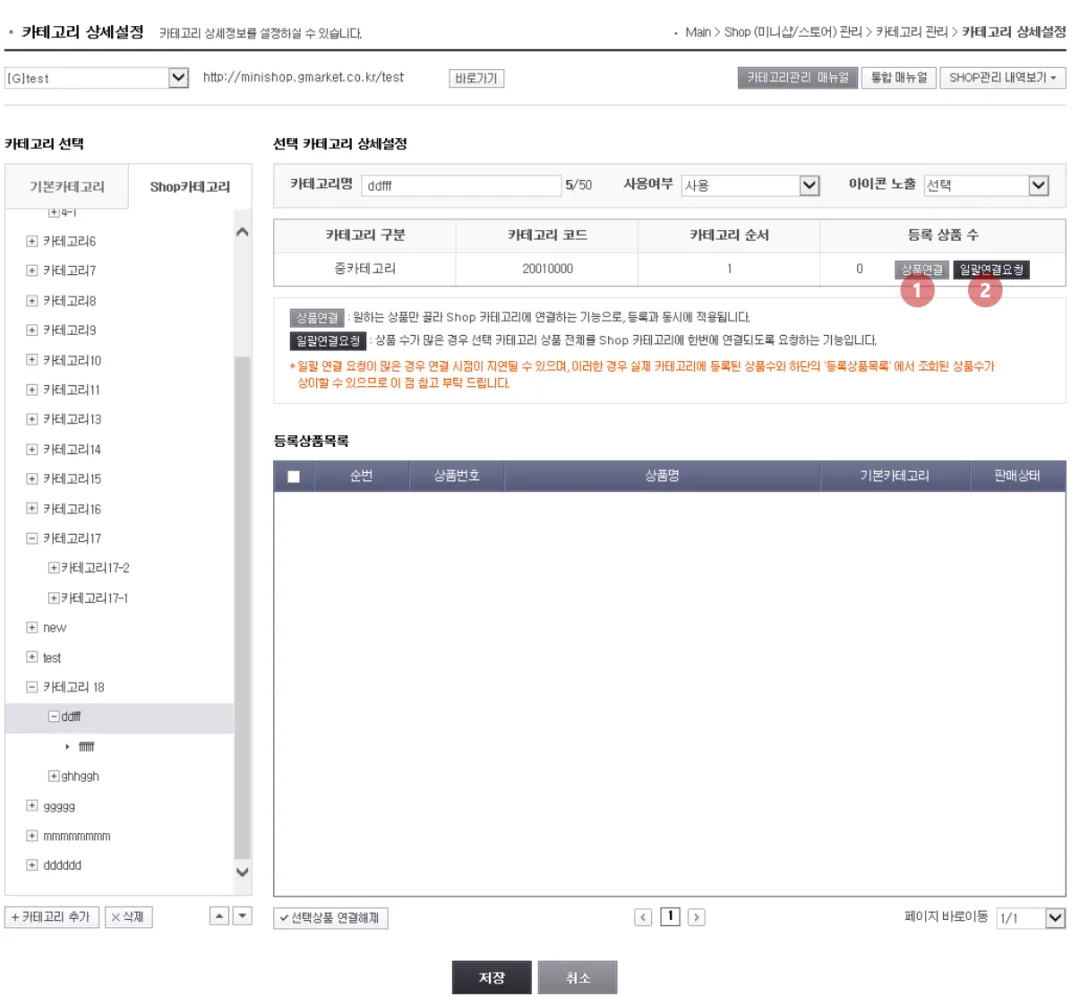The height and width of the screenshot is (1005, 1080).
Task: Move selected category up with arrow button
Action: [x=219, y=916]
